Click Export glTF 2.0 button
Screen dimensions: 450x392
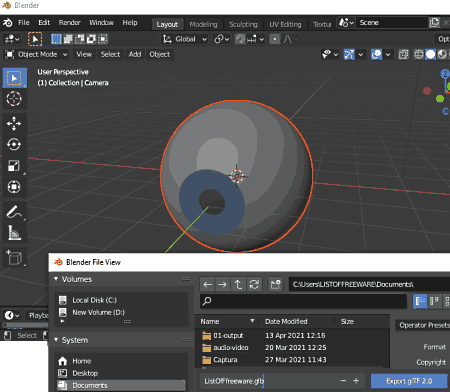tap(409, 381)
